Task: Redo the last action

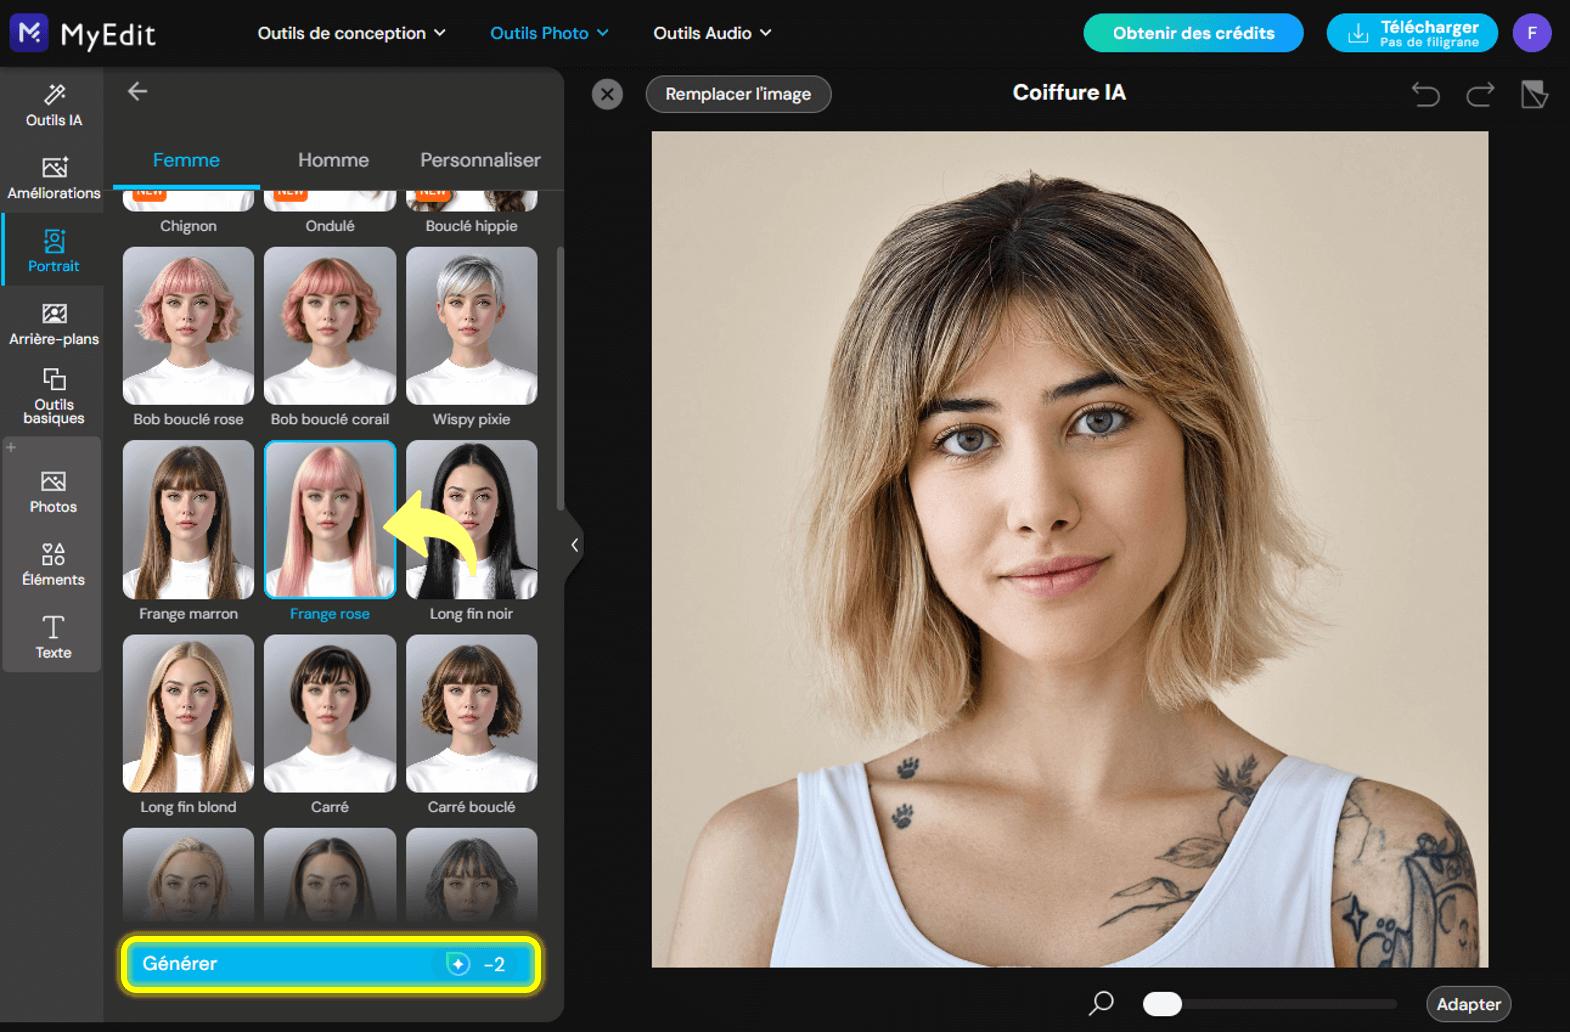Action: click(x=1480, y=94)
